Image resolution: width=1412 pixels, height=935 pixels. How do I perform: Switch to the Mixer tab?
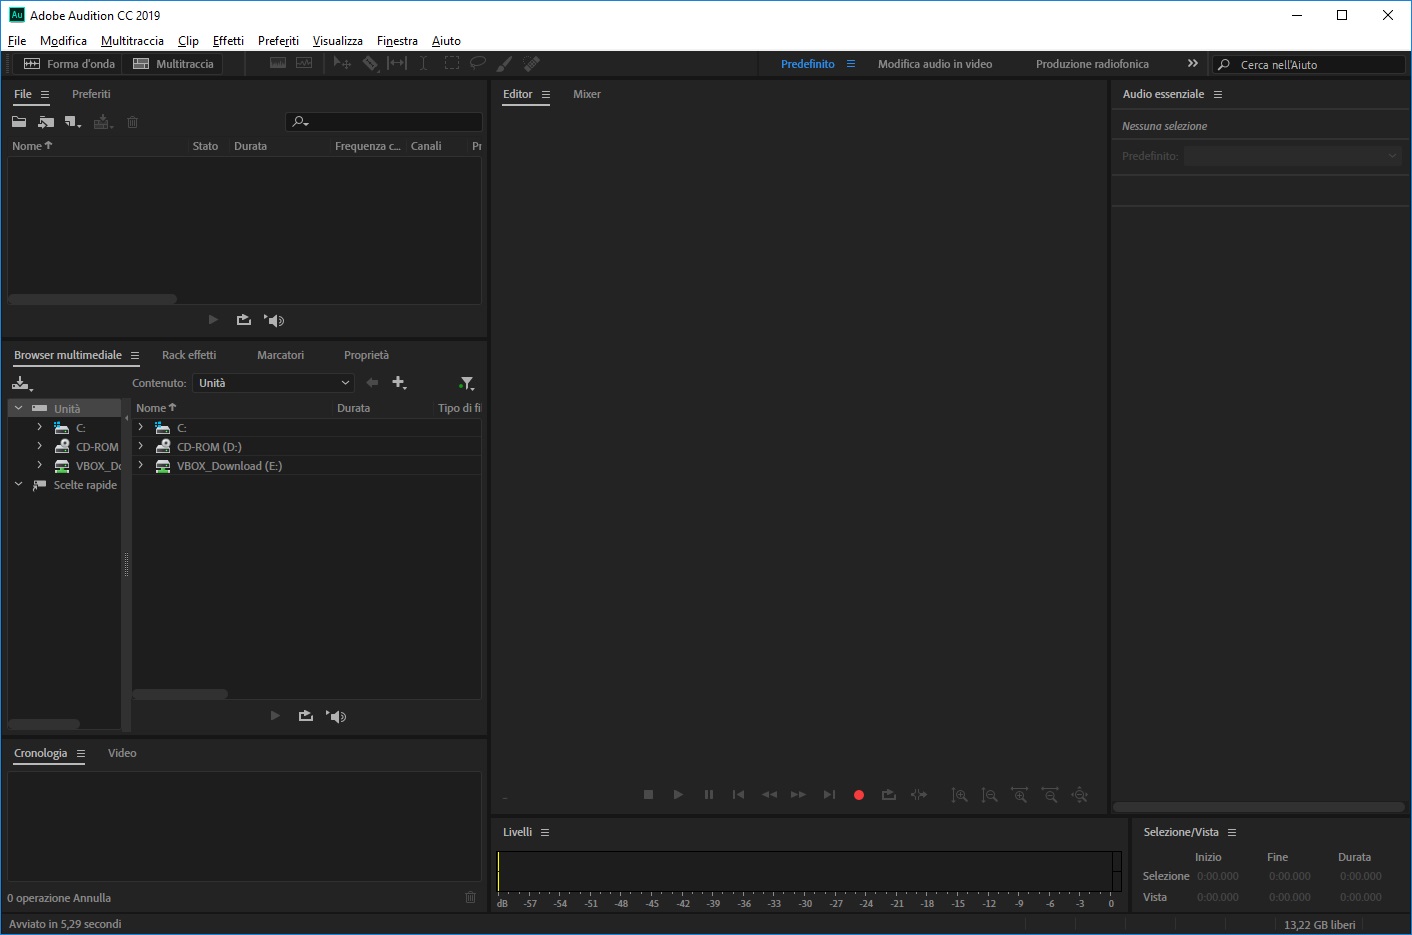click(x=587, y=94)
